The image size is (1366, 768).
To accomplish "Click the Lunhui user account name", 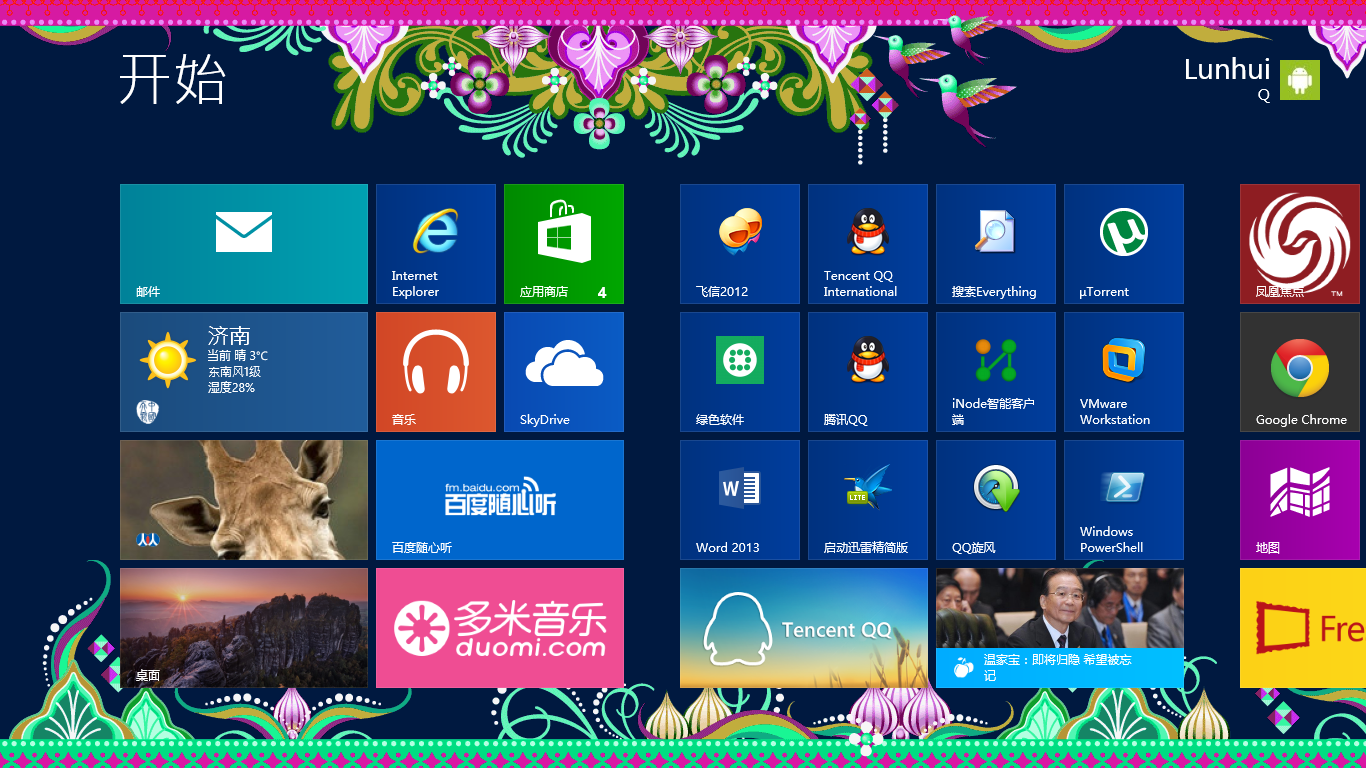I will point(1226,70).
